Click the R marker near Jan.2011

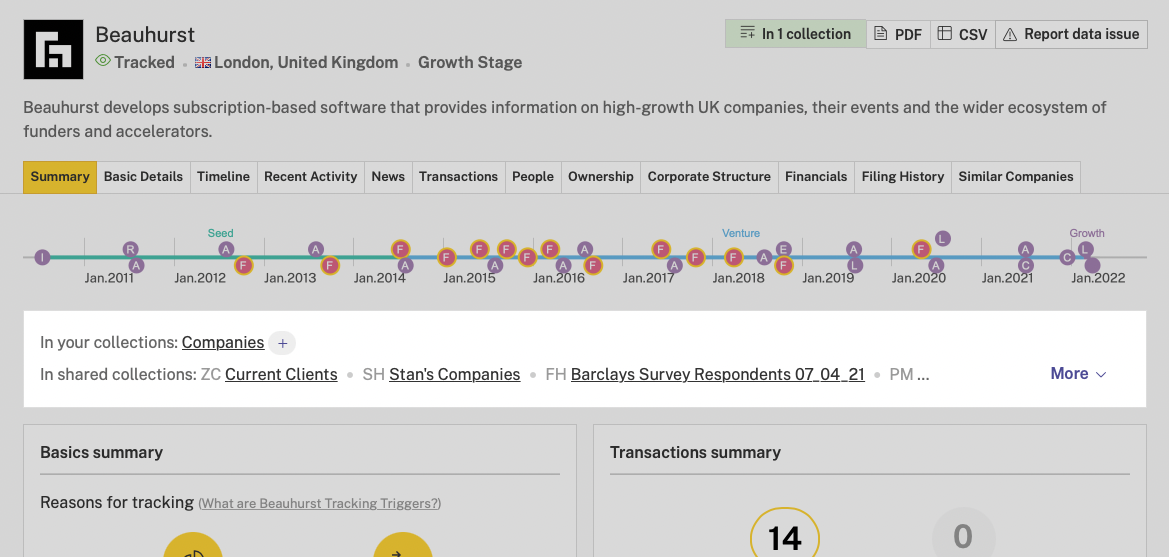tap(130, 249)
